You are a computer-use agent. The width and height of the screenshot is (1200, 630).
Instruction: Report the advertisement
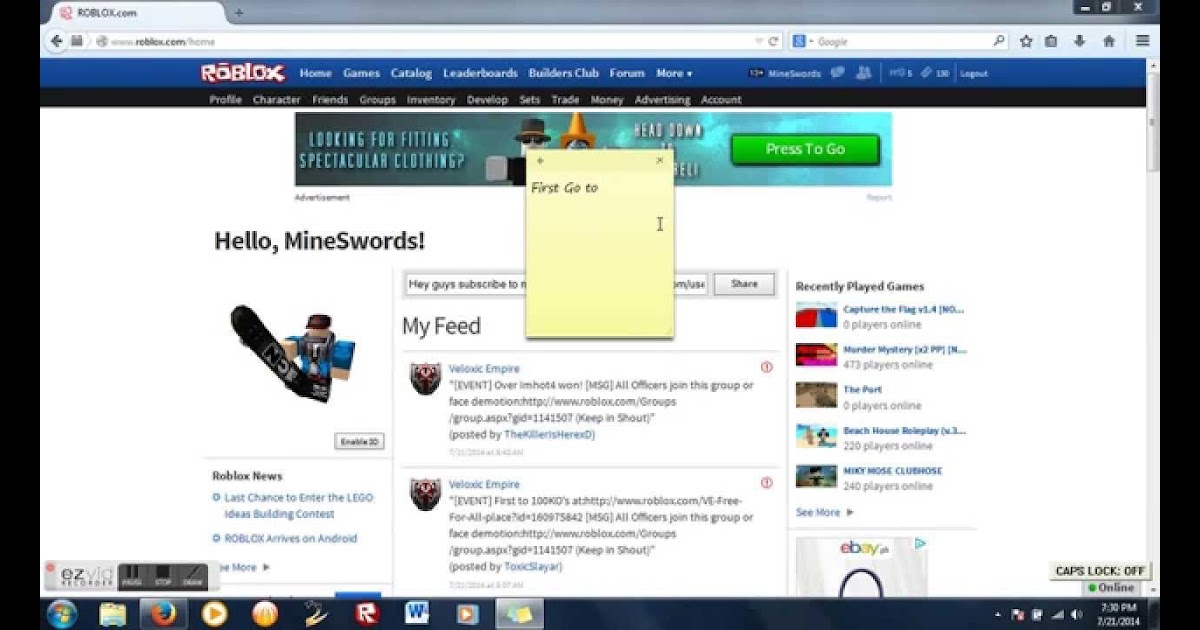click(879, 197)
